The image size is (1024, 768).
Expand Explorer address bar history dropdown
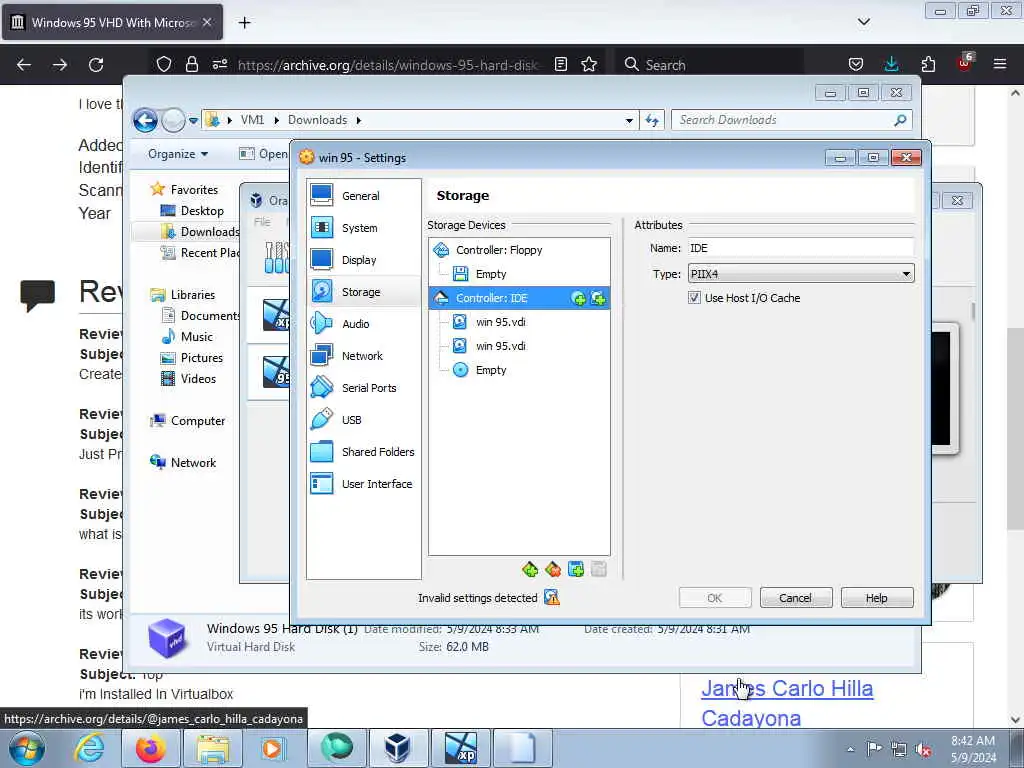pyautogui.click(x=628, y=120)
